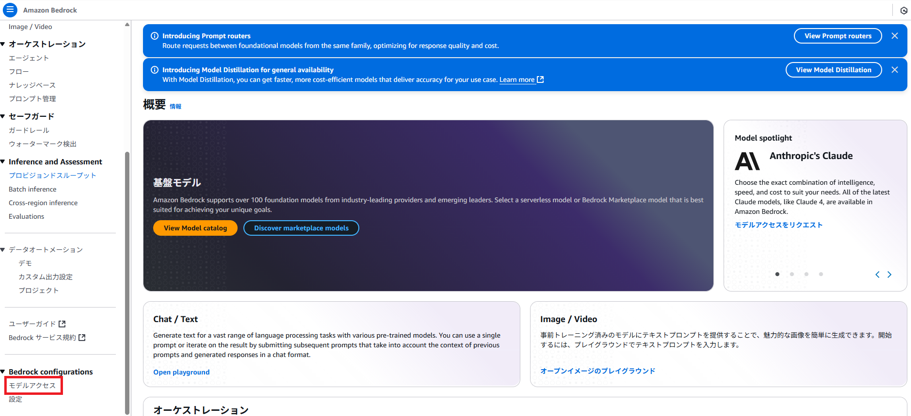The image size is (911, 416).
Task: Dismiss the Prompt routers banner
Action: [x=895, y=36]
